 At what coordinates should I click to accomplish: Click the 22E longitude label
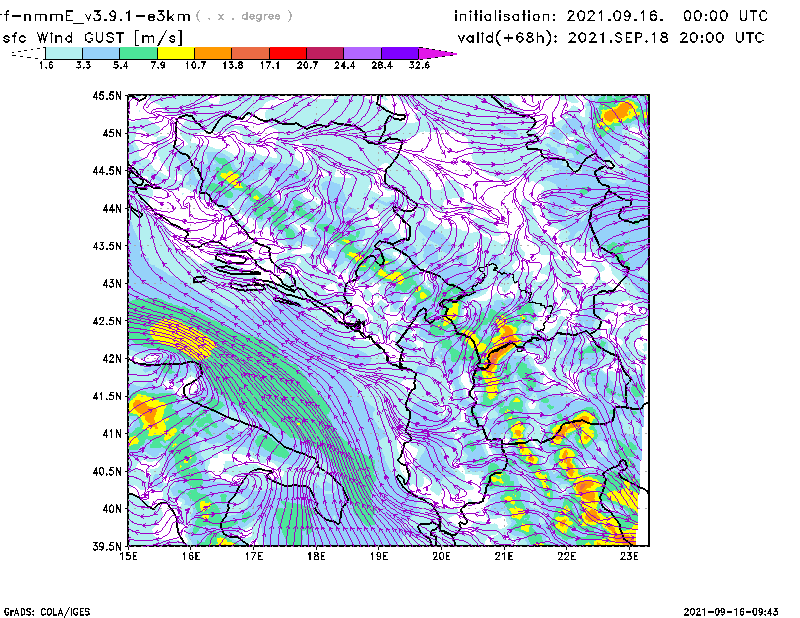[x=566, y=556]
